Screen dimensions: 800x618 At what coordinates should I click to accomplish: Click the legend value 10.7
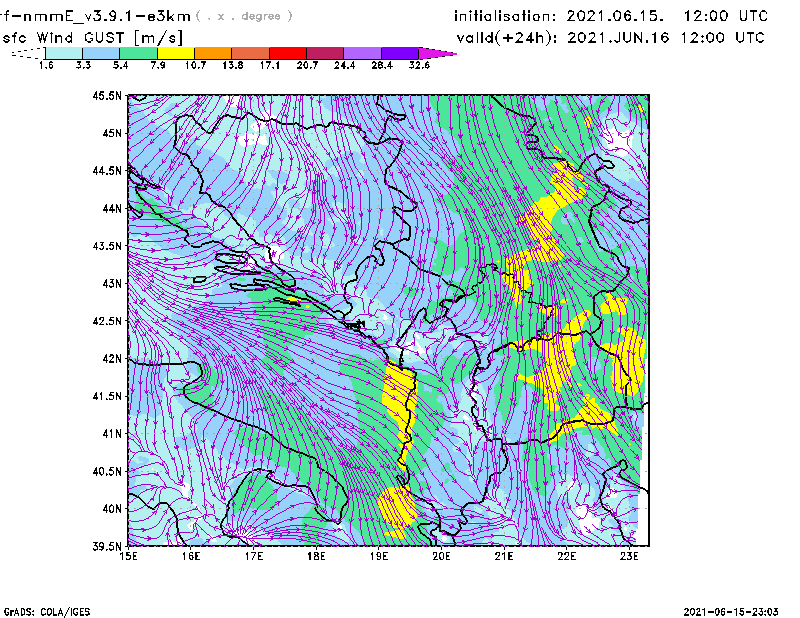click(195, 65)
